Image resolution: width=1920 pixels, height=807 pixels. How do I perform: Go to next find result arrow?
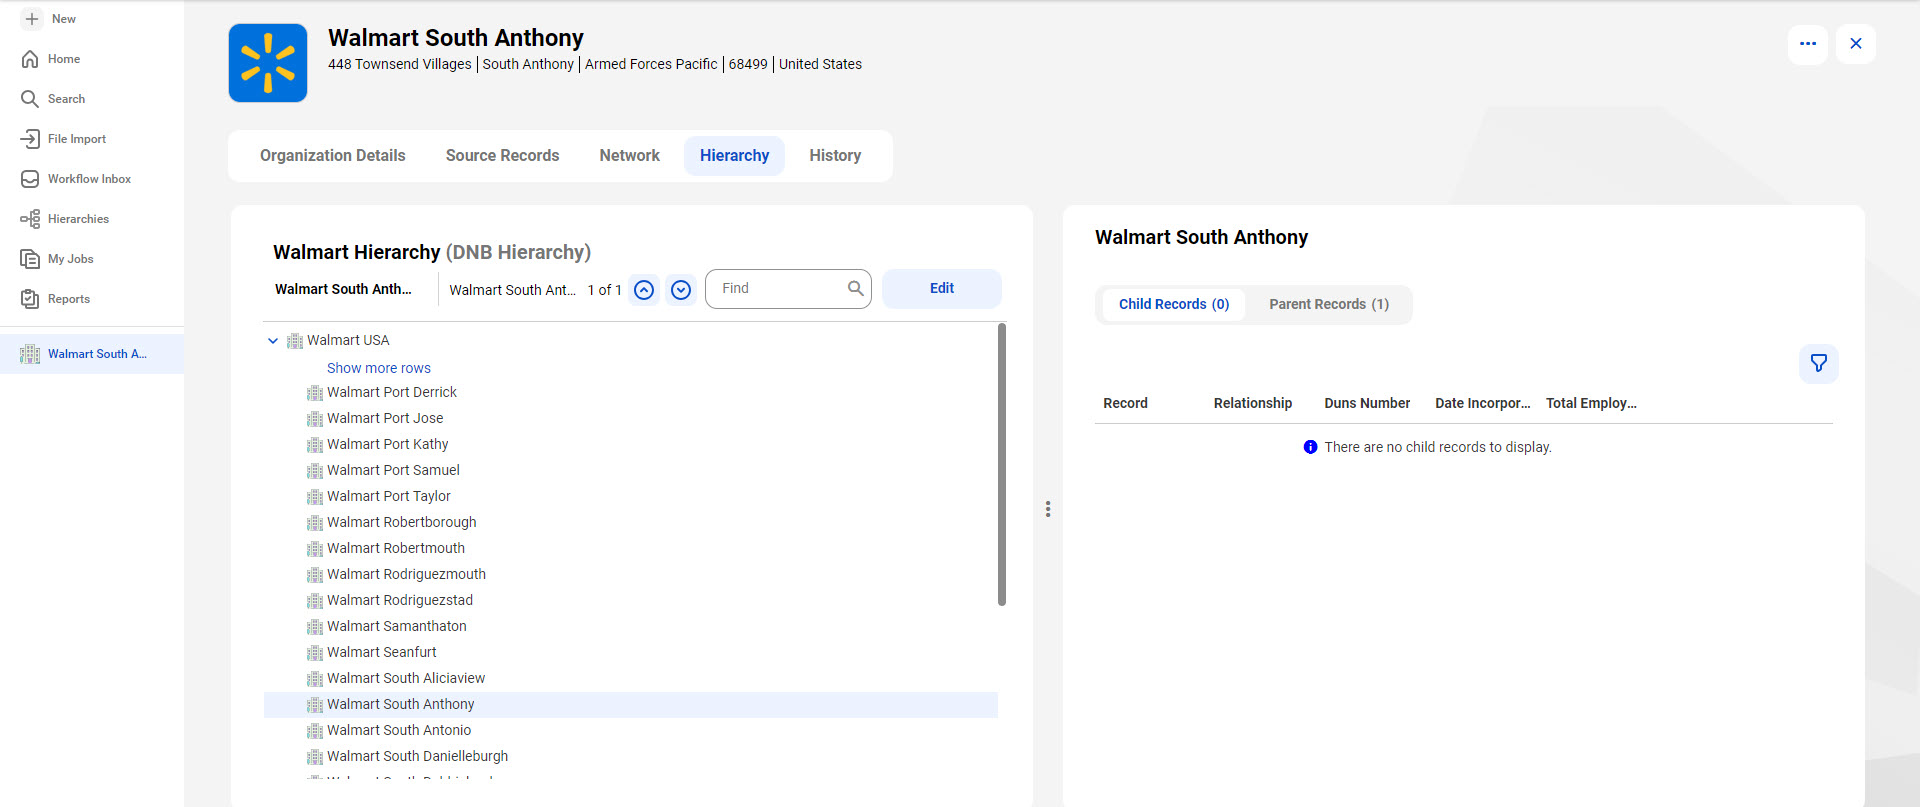tap(681, 290)
